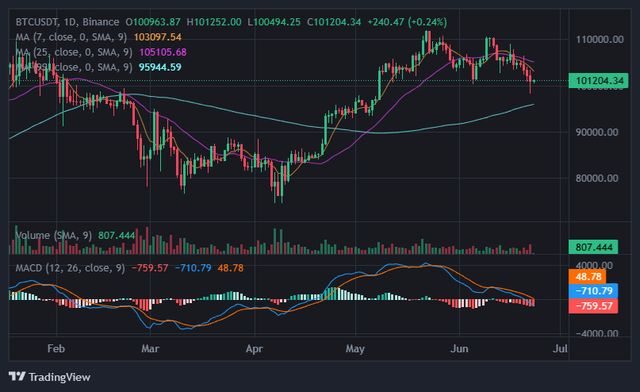The height and width of the screenshot is (392, 640).
Task: Click the signal value 48.78 in MACD legend
Action: (x=231, y=268)
